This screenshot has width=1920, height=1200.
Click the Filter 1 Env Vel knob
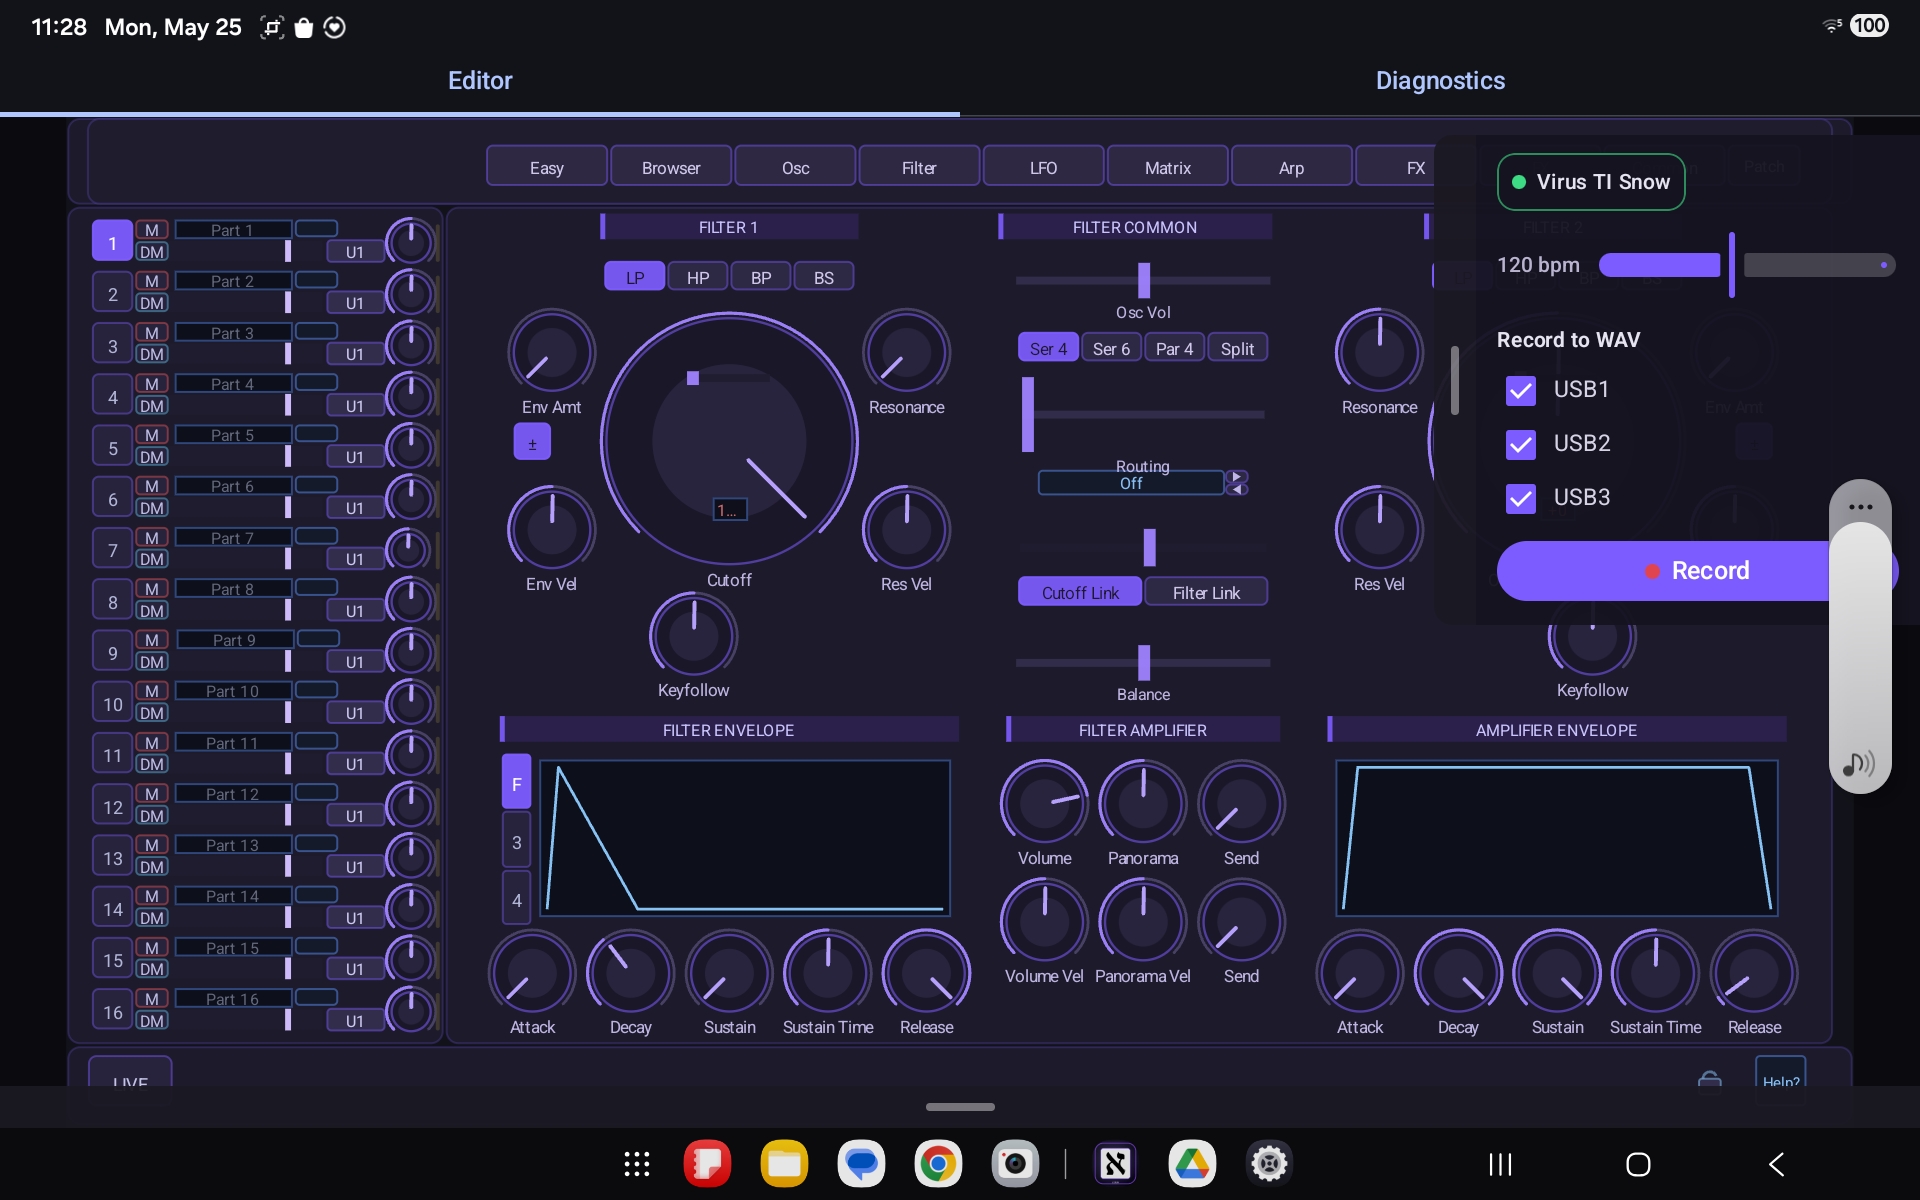(551, 529)
